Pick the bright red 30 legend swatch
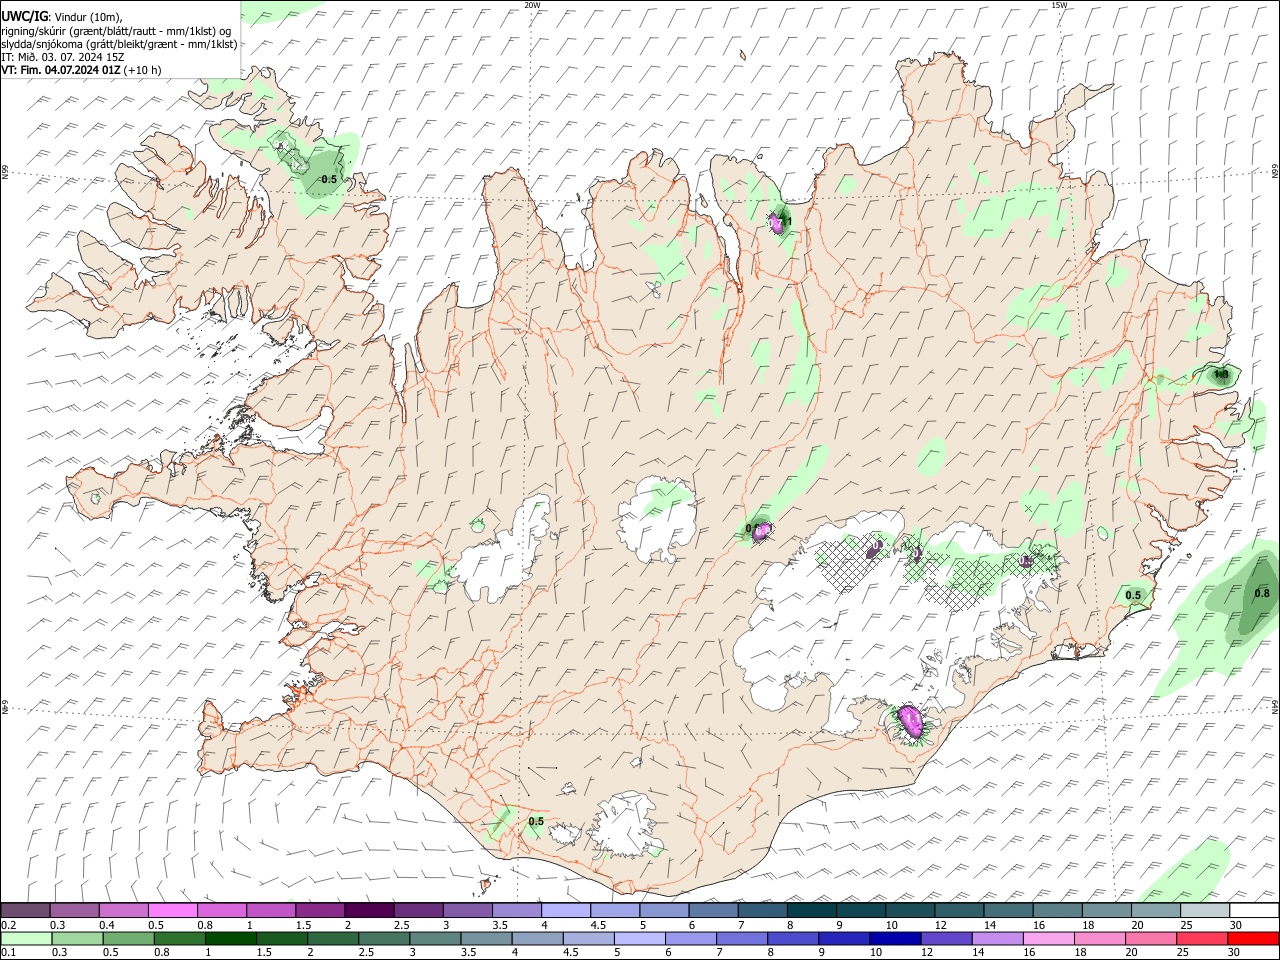This screenshot has height=960, width=1280. (x=1253, y=938)
